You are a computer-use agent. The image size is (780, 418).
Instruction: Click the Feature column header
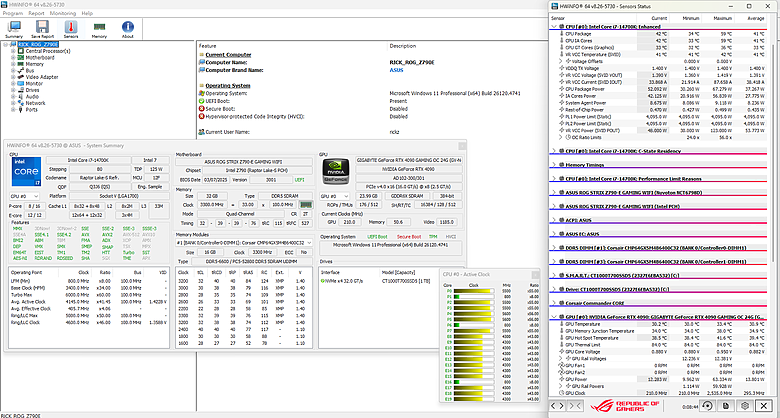(x=208, y=46)
